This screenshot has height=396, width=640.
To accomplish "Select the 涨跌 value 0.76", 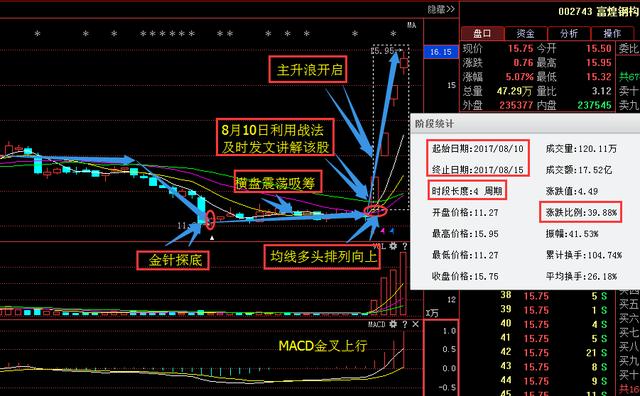I will tap(523, 62).
